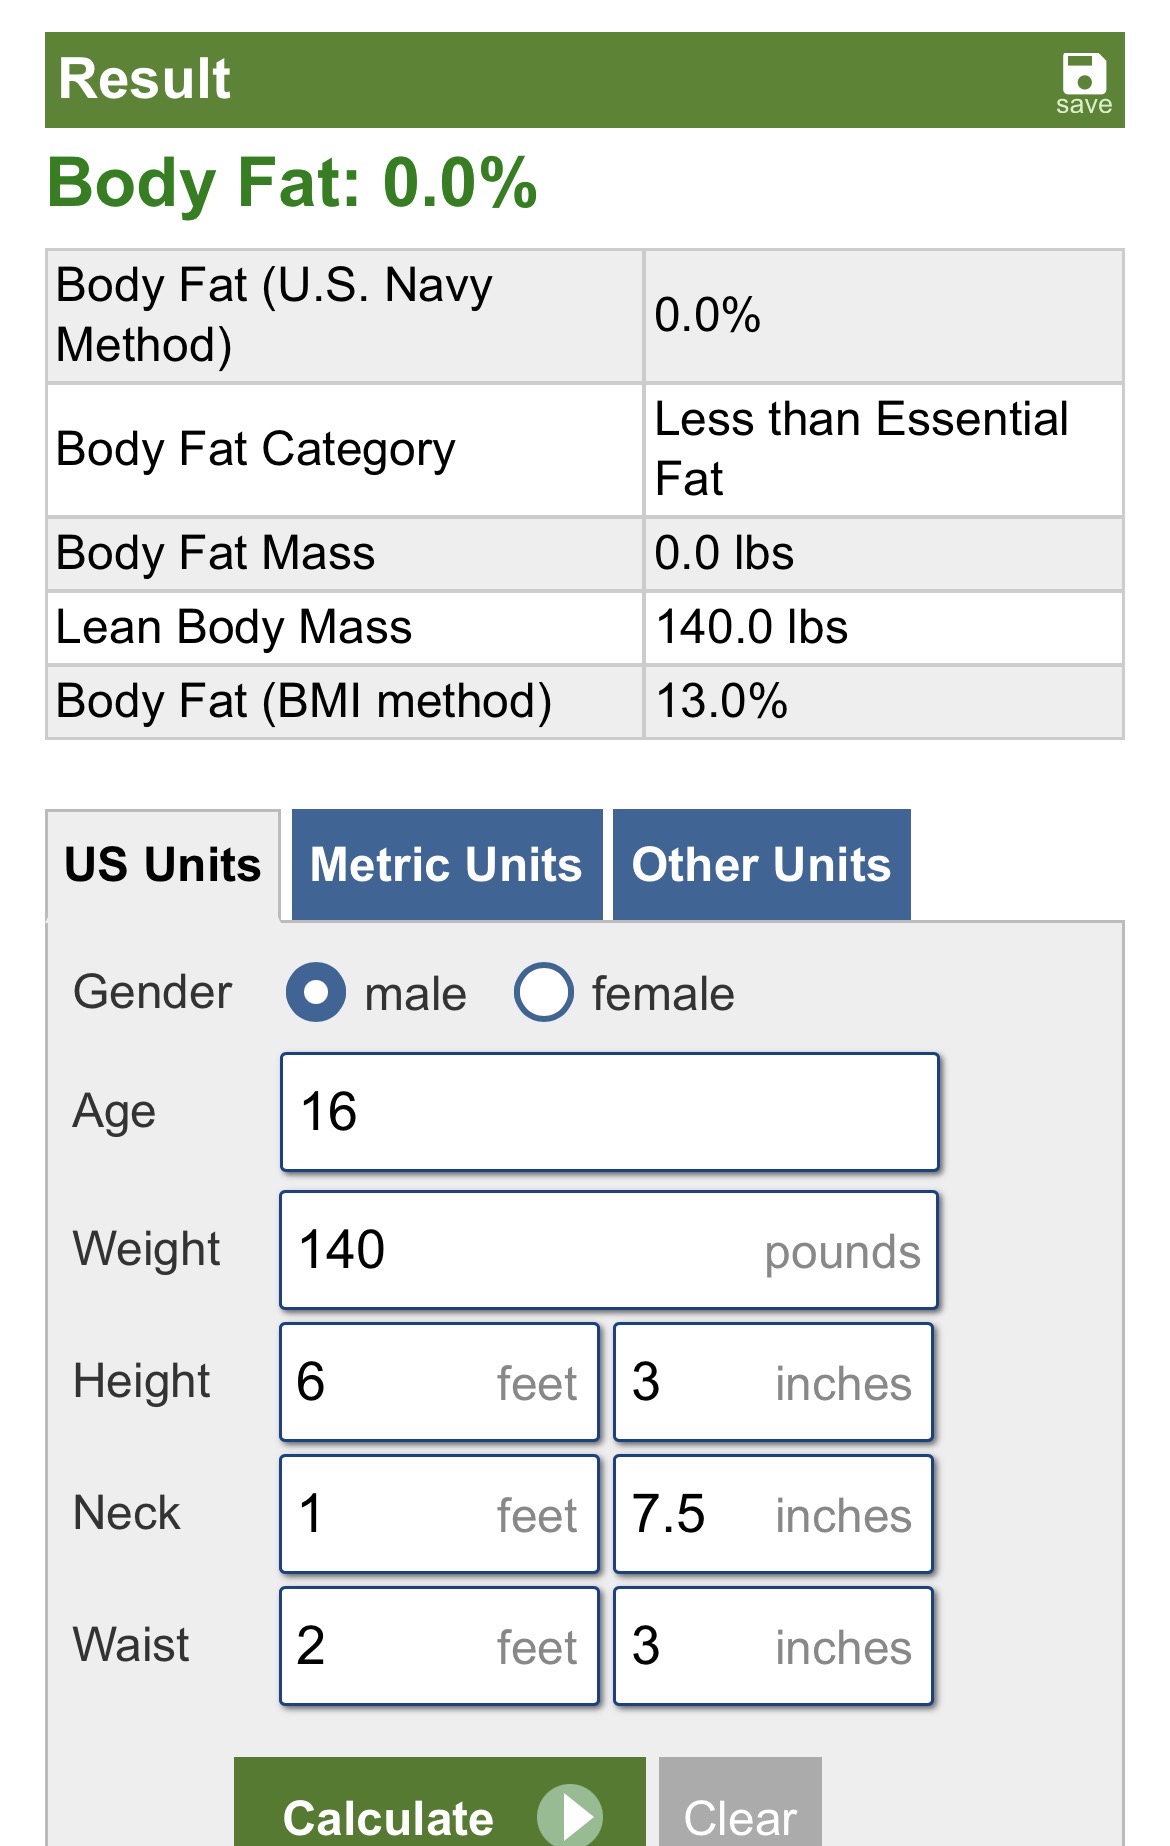The image size is (1170, 1846).
Task: Select the female gender radio button
Action: [544, 992]
